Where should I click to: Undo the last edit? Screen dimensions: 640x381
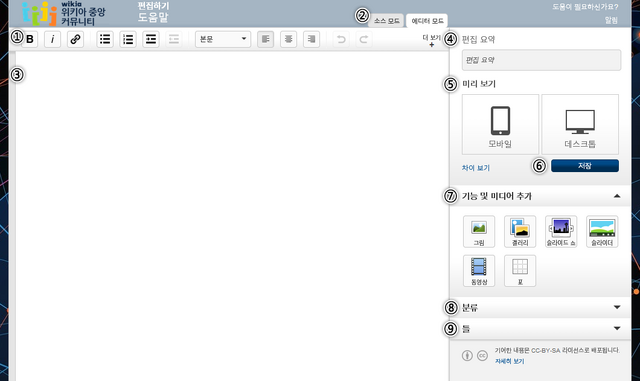(341, 39)
